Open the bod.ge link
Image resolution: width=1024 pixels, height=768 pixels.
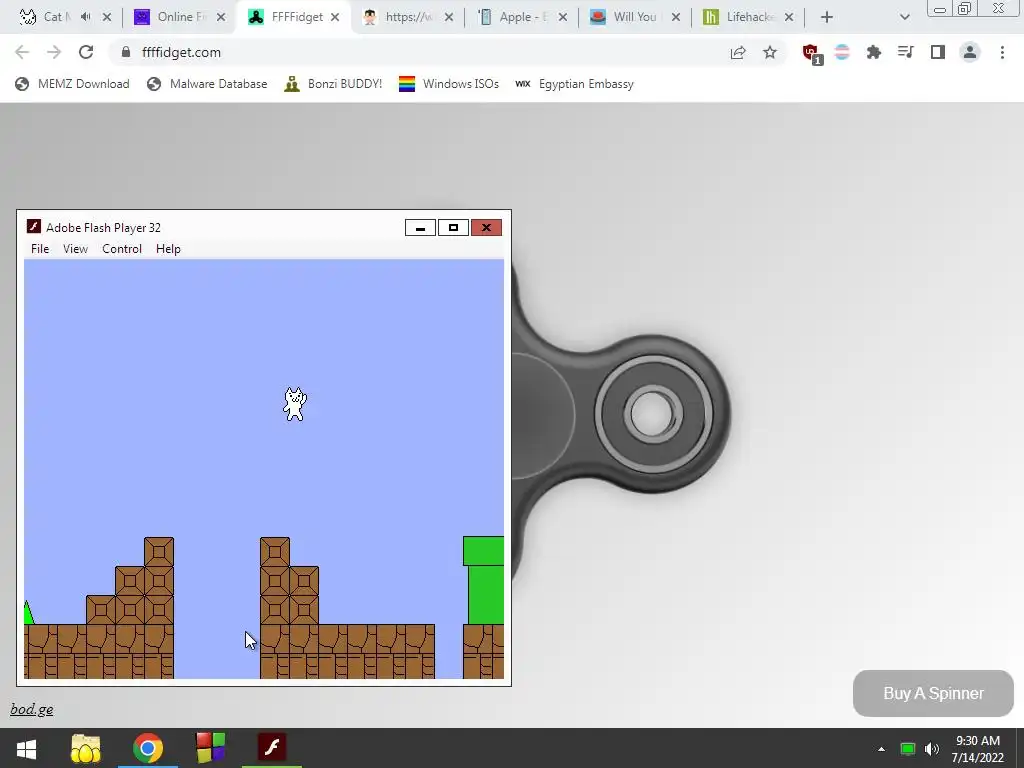[x=32, y=709]
